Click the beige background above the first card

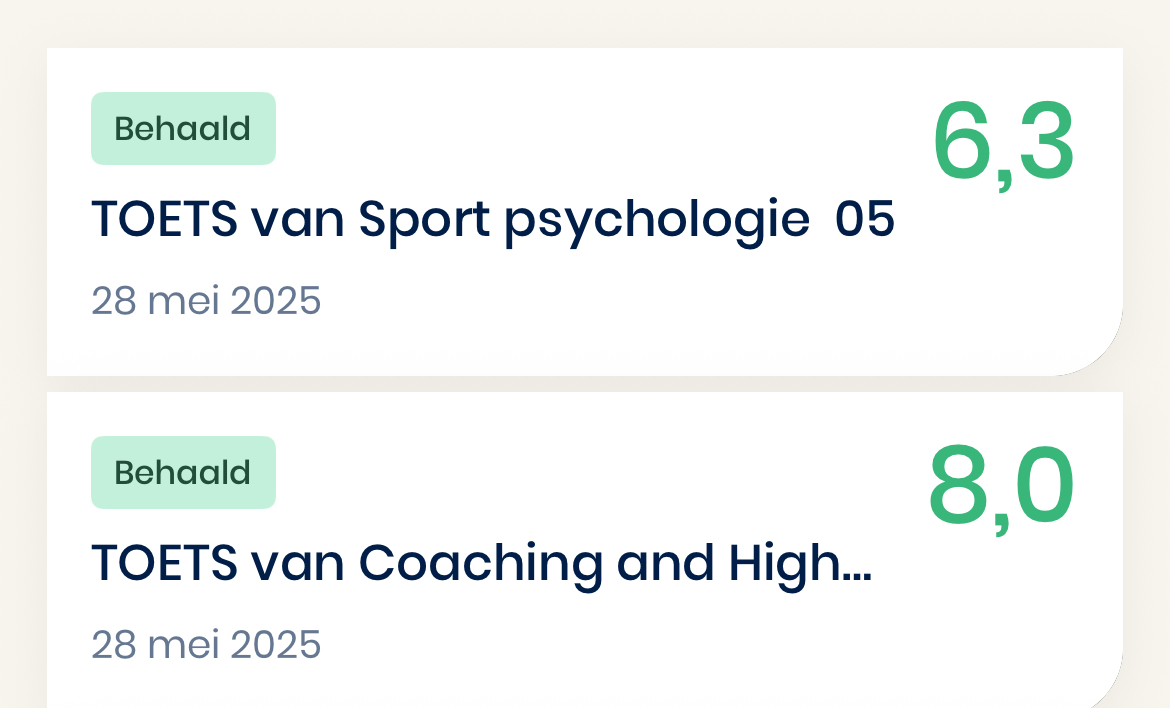tap(585, 24)
